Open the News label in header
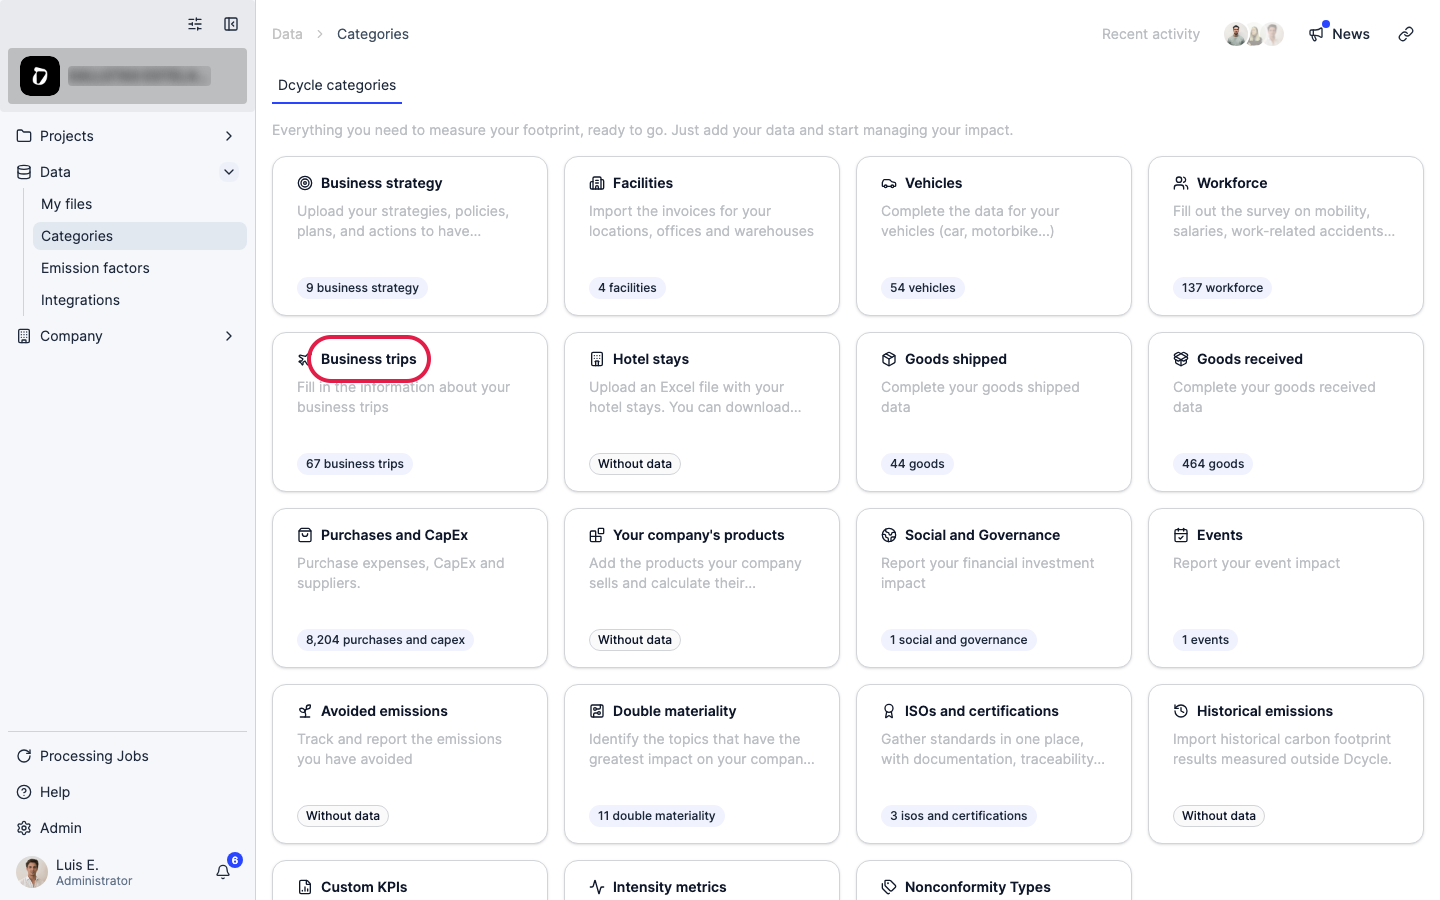Screen dimensions: 1440x900 pyautogui.click(x=1351, y=34)
